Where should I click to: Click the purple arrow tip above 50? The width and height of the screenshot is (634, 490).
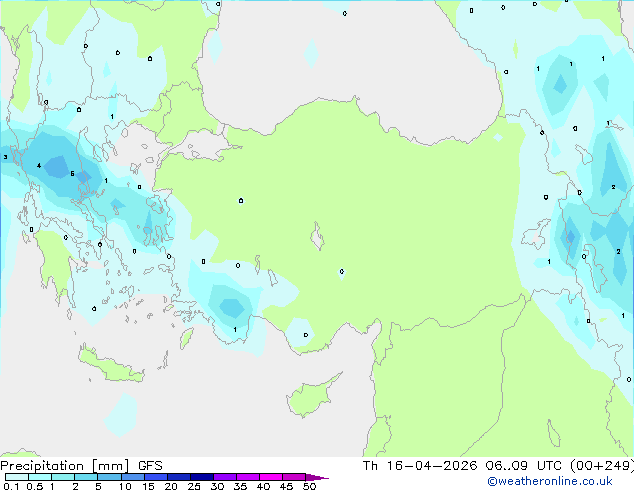tap(317, 477)
